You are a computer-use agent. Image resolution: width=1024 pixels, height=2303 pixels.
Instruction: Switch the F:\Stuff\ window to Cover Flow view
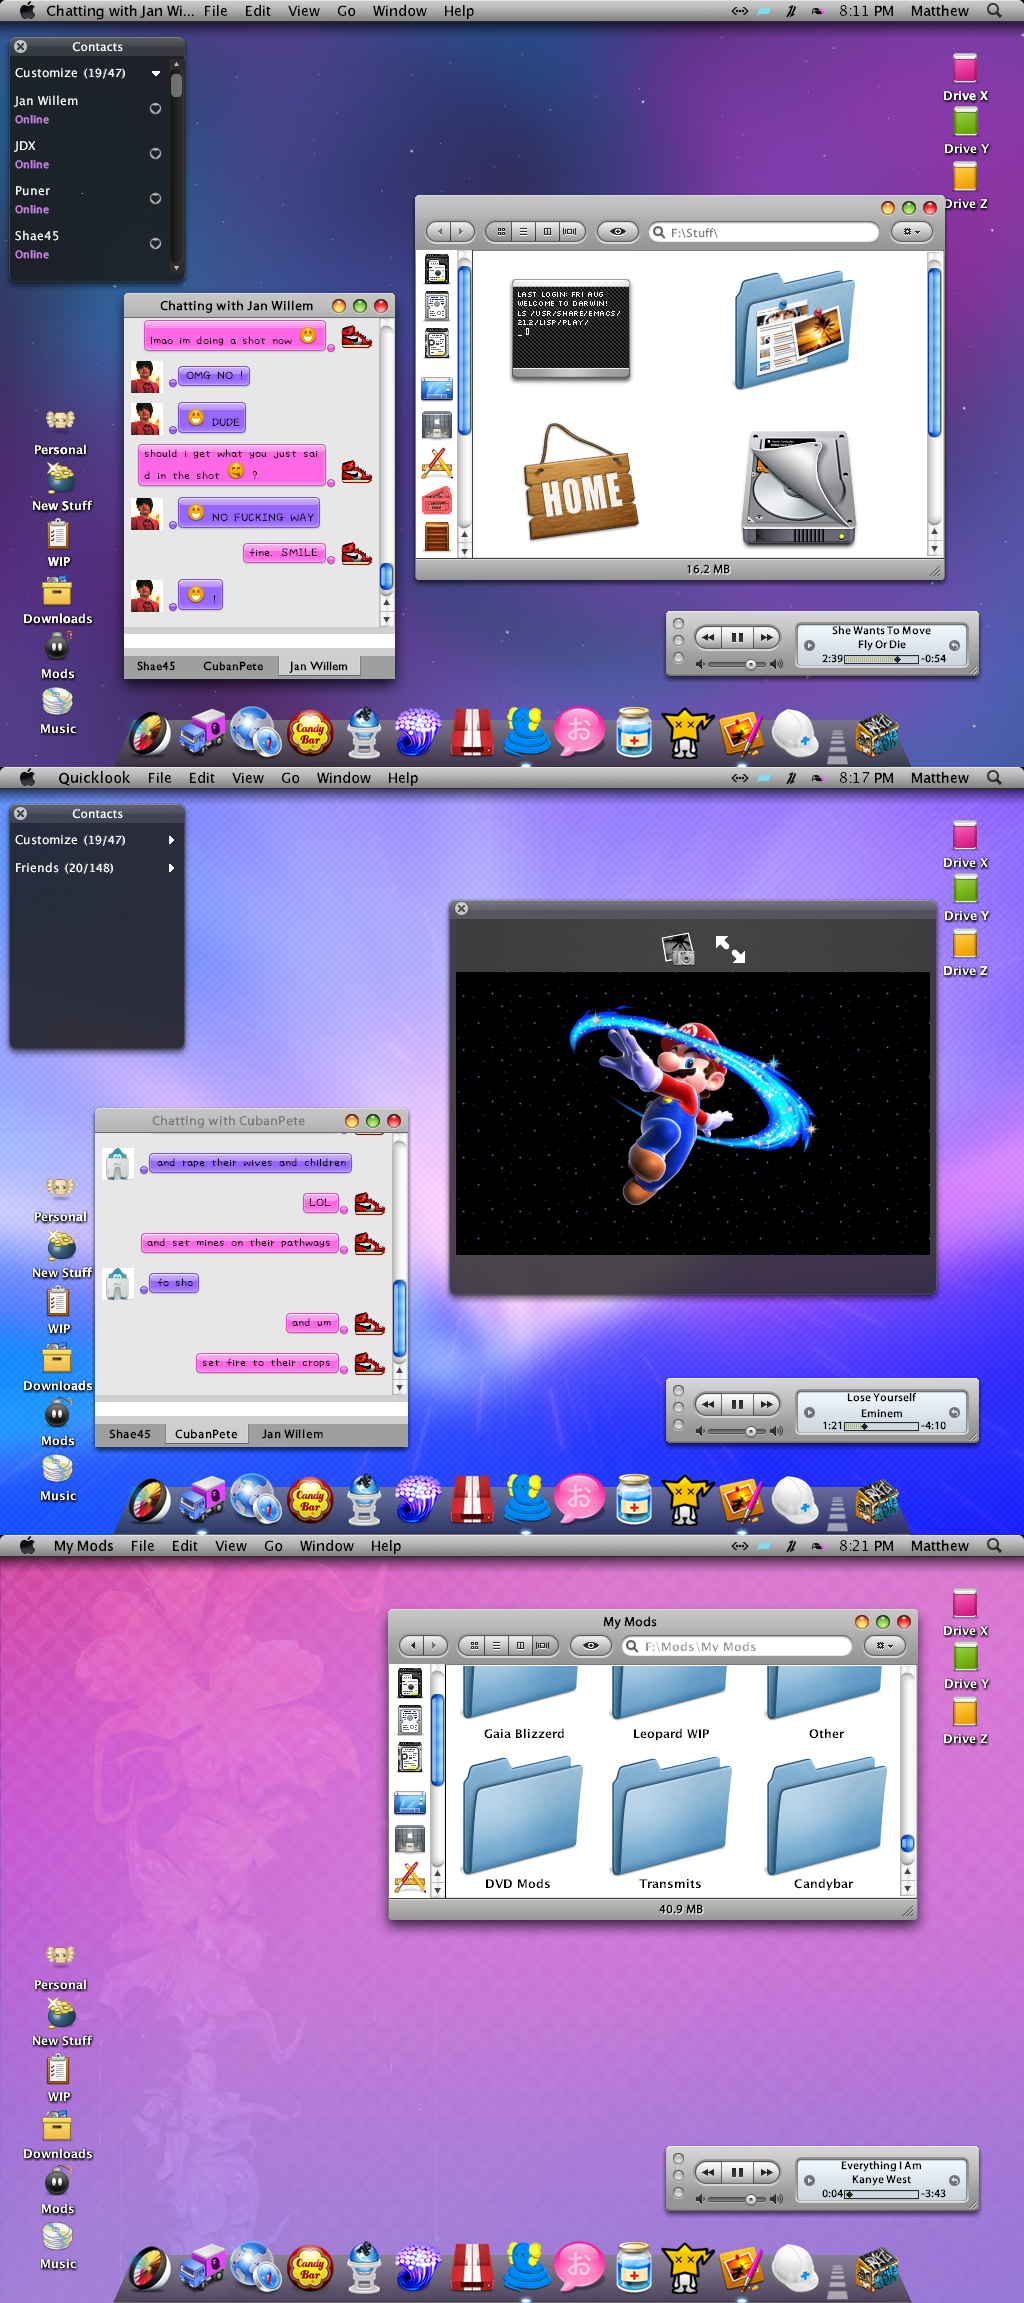(x=571, y=231)
